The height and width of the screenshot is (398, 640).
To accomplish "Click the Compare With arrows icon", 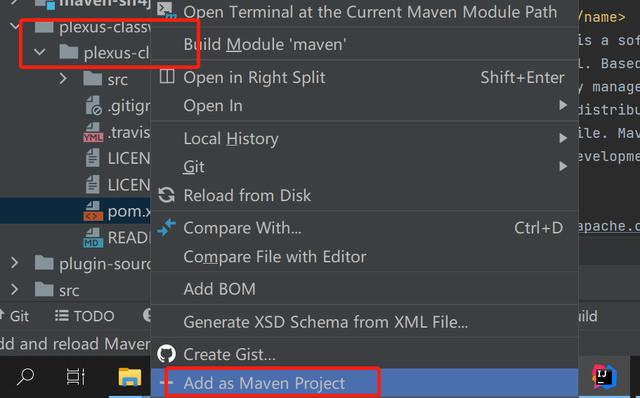I will (167, 227).
